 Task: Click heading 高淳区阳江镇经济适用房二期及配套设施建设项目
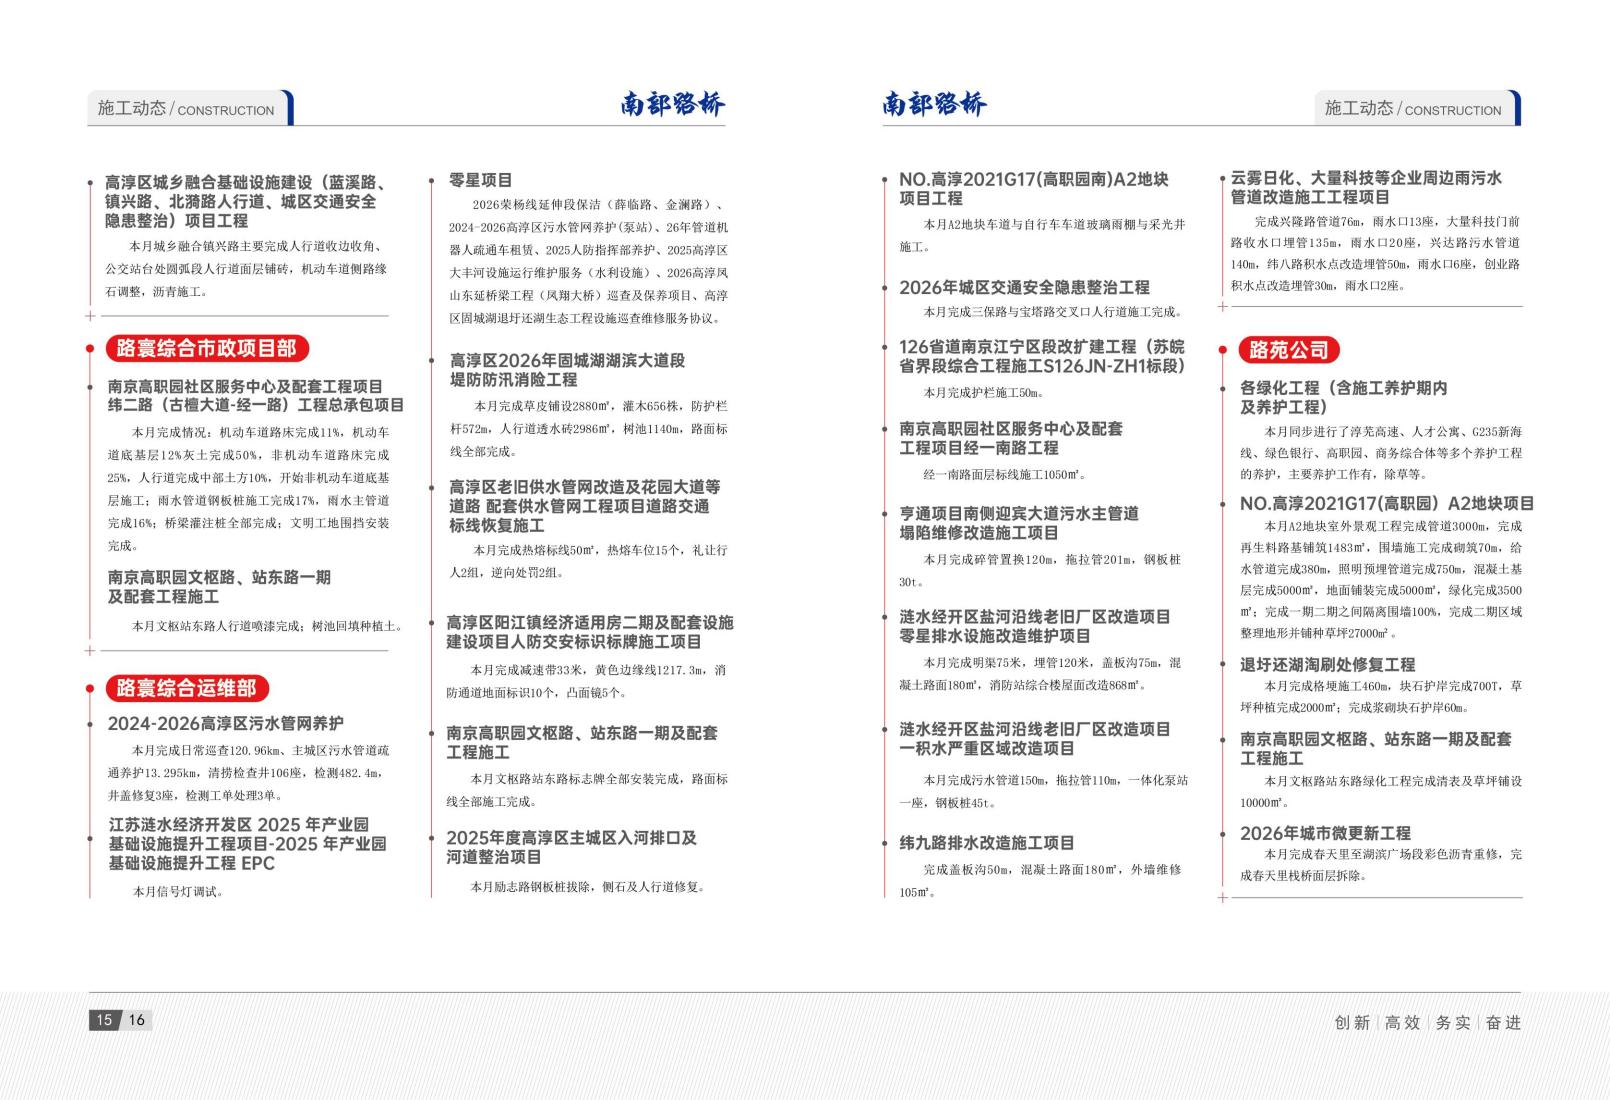(x=590, y=632)
